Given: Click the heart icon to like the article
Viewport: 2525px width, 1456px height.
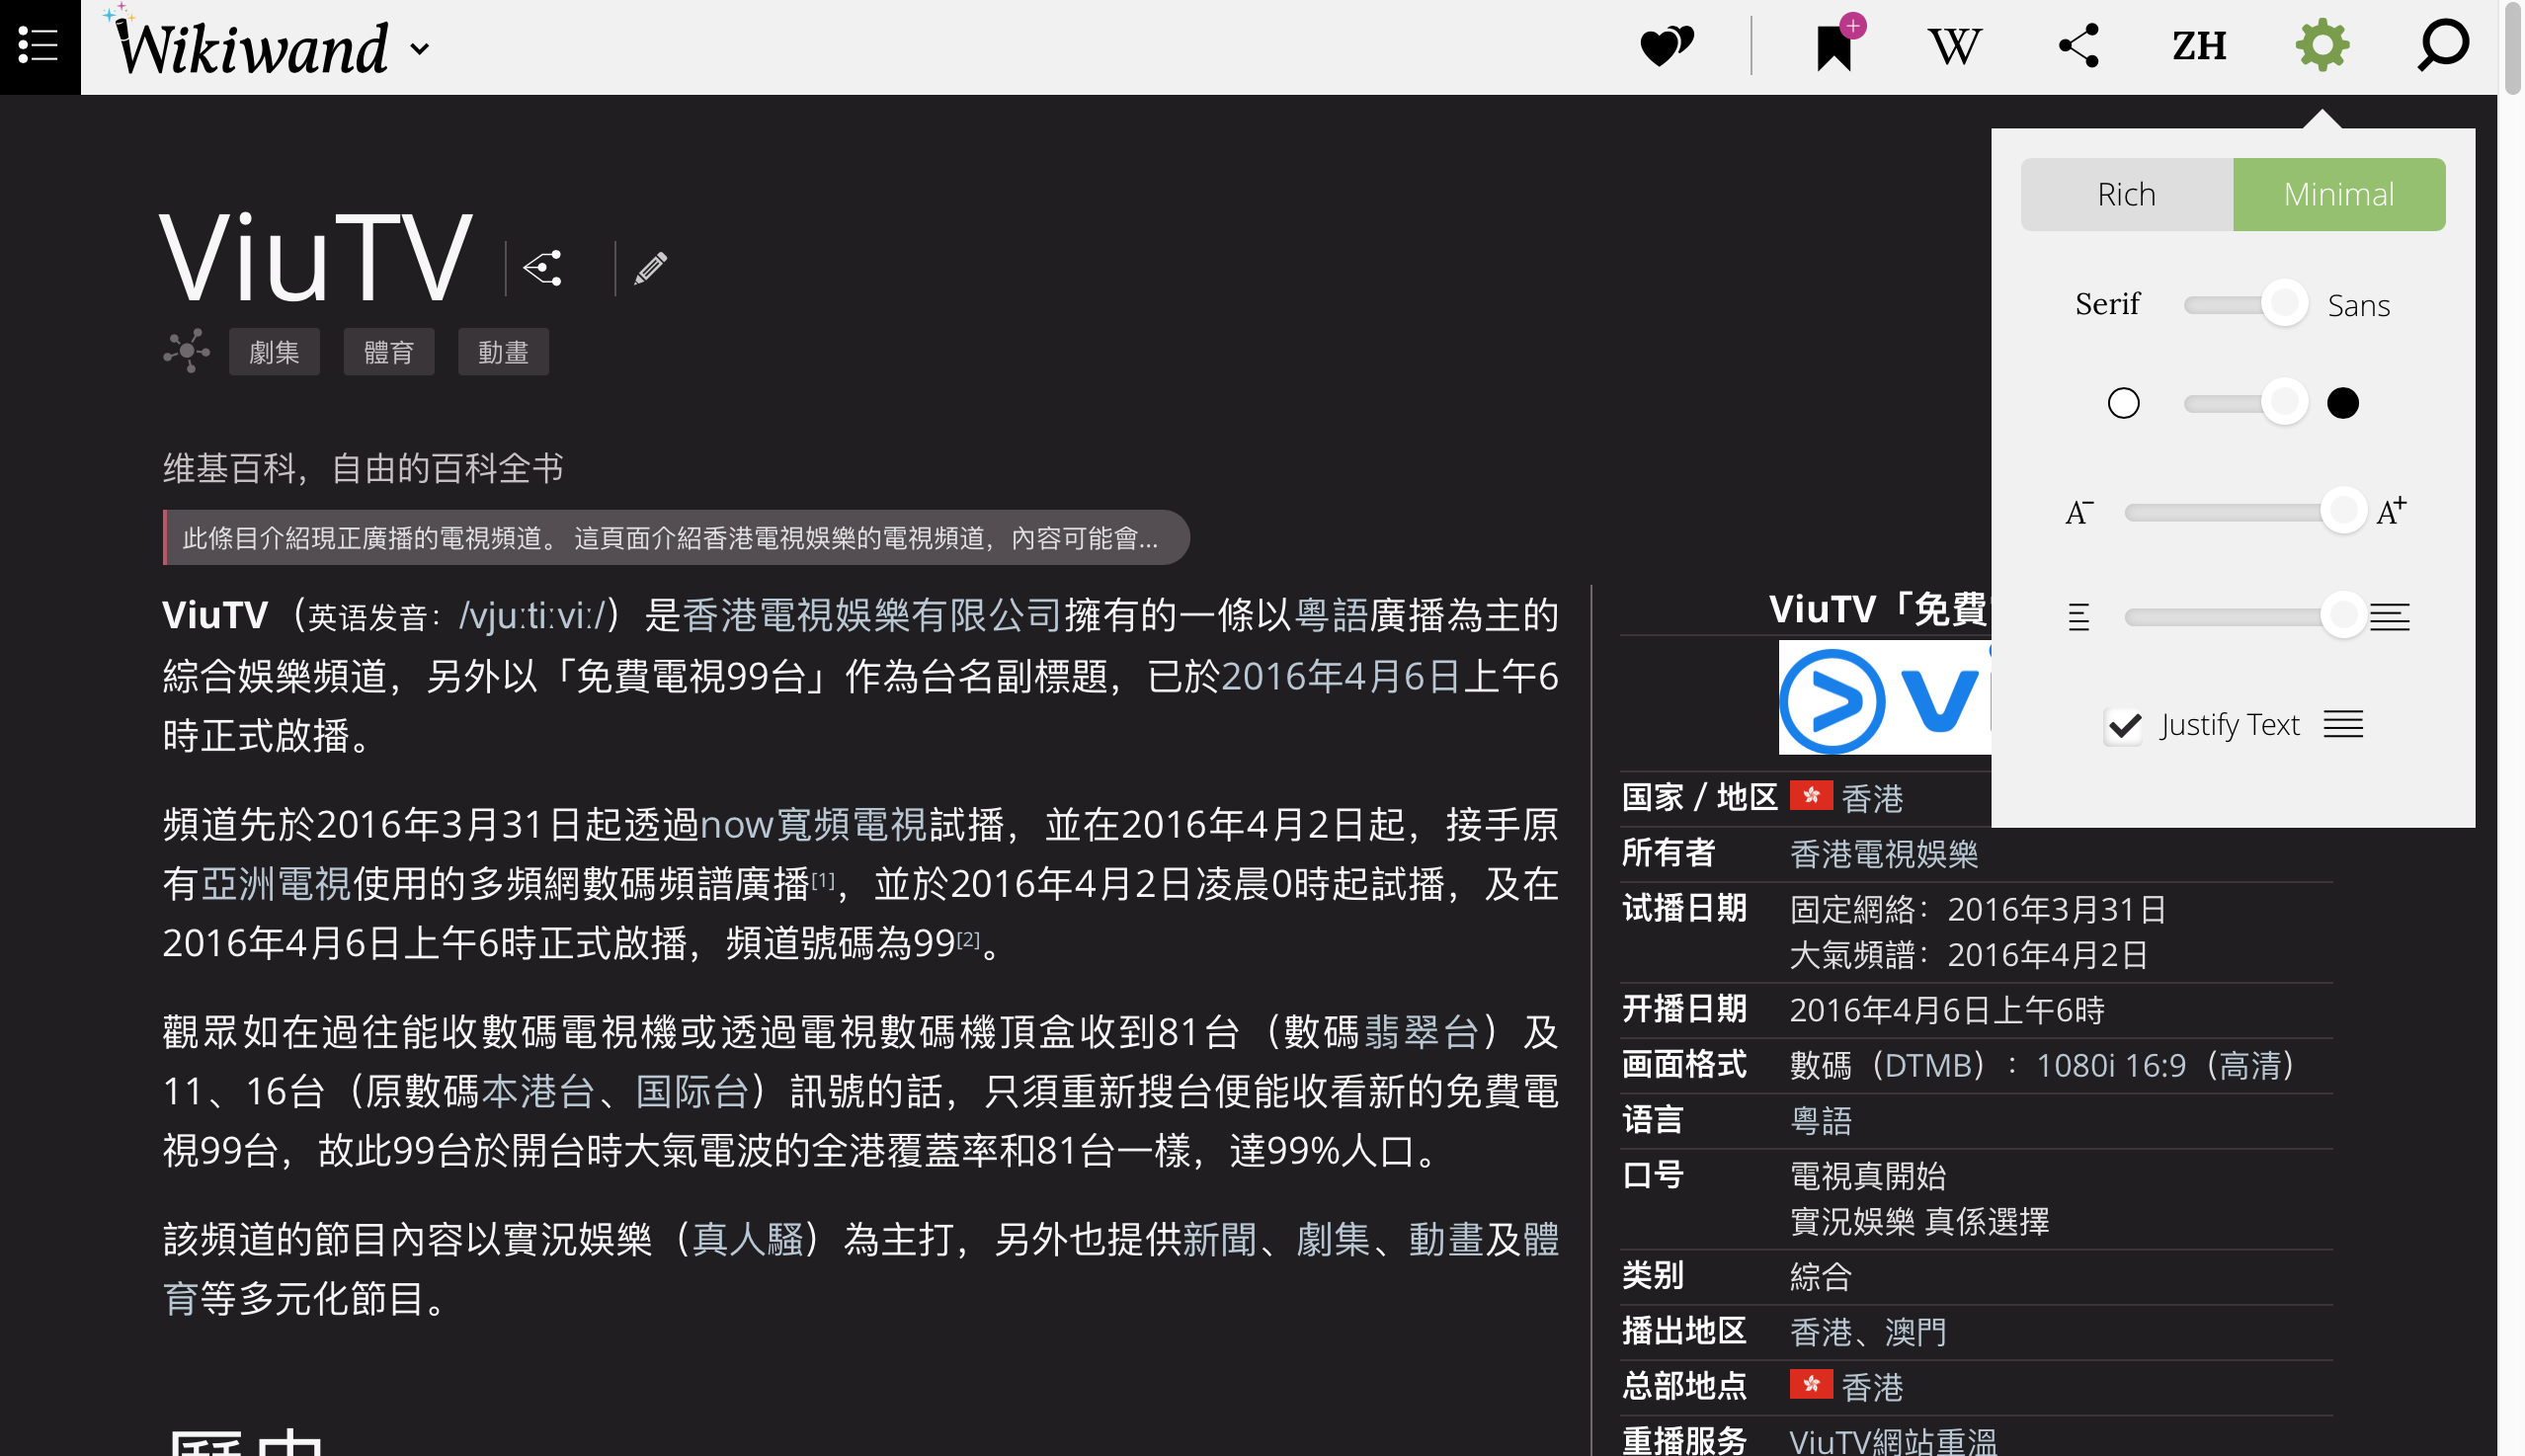Looking at the screenshot, I should coord(1666,44).
